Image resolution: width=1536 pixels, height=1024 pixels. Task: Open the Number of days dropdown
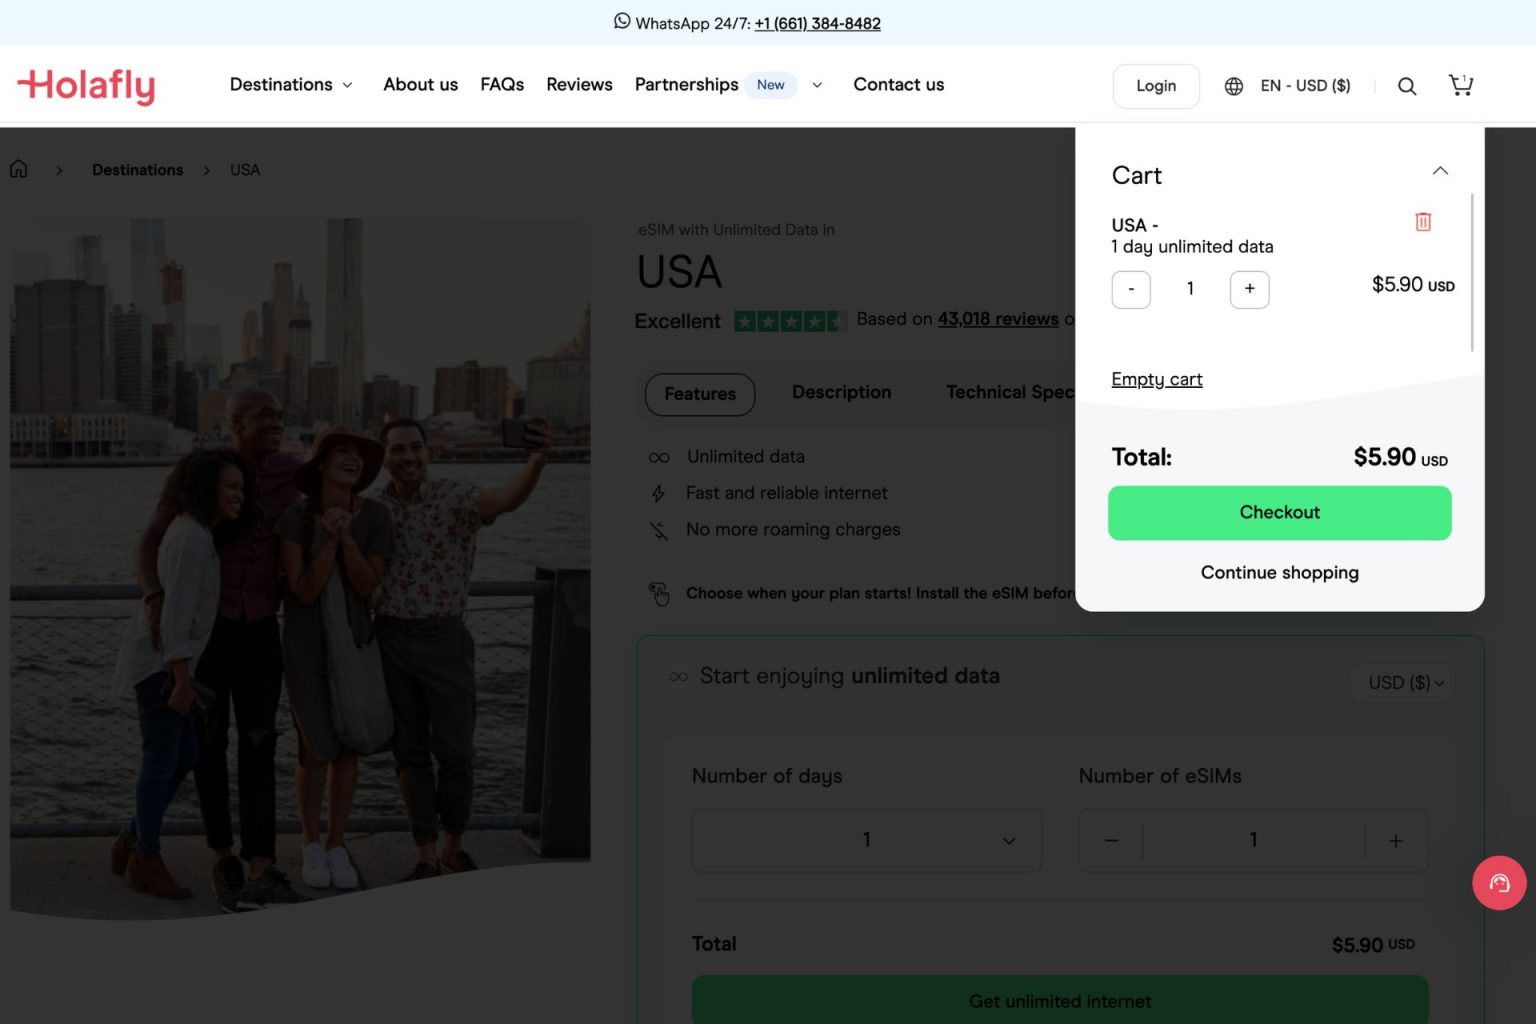[x=866, y=841]
